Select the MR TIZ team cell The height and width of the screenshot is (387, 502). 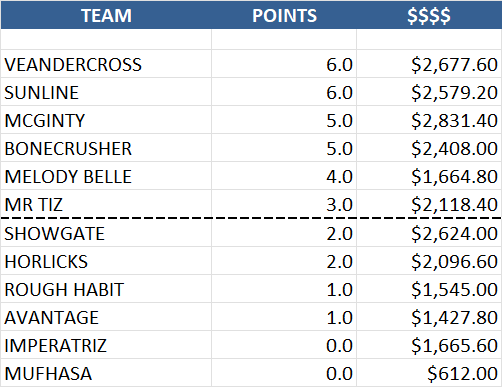coord(106,204)
